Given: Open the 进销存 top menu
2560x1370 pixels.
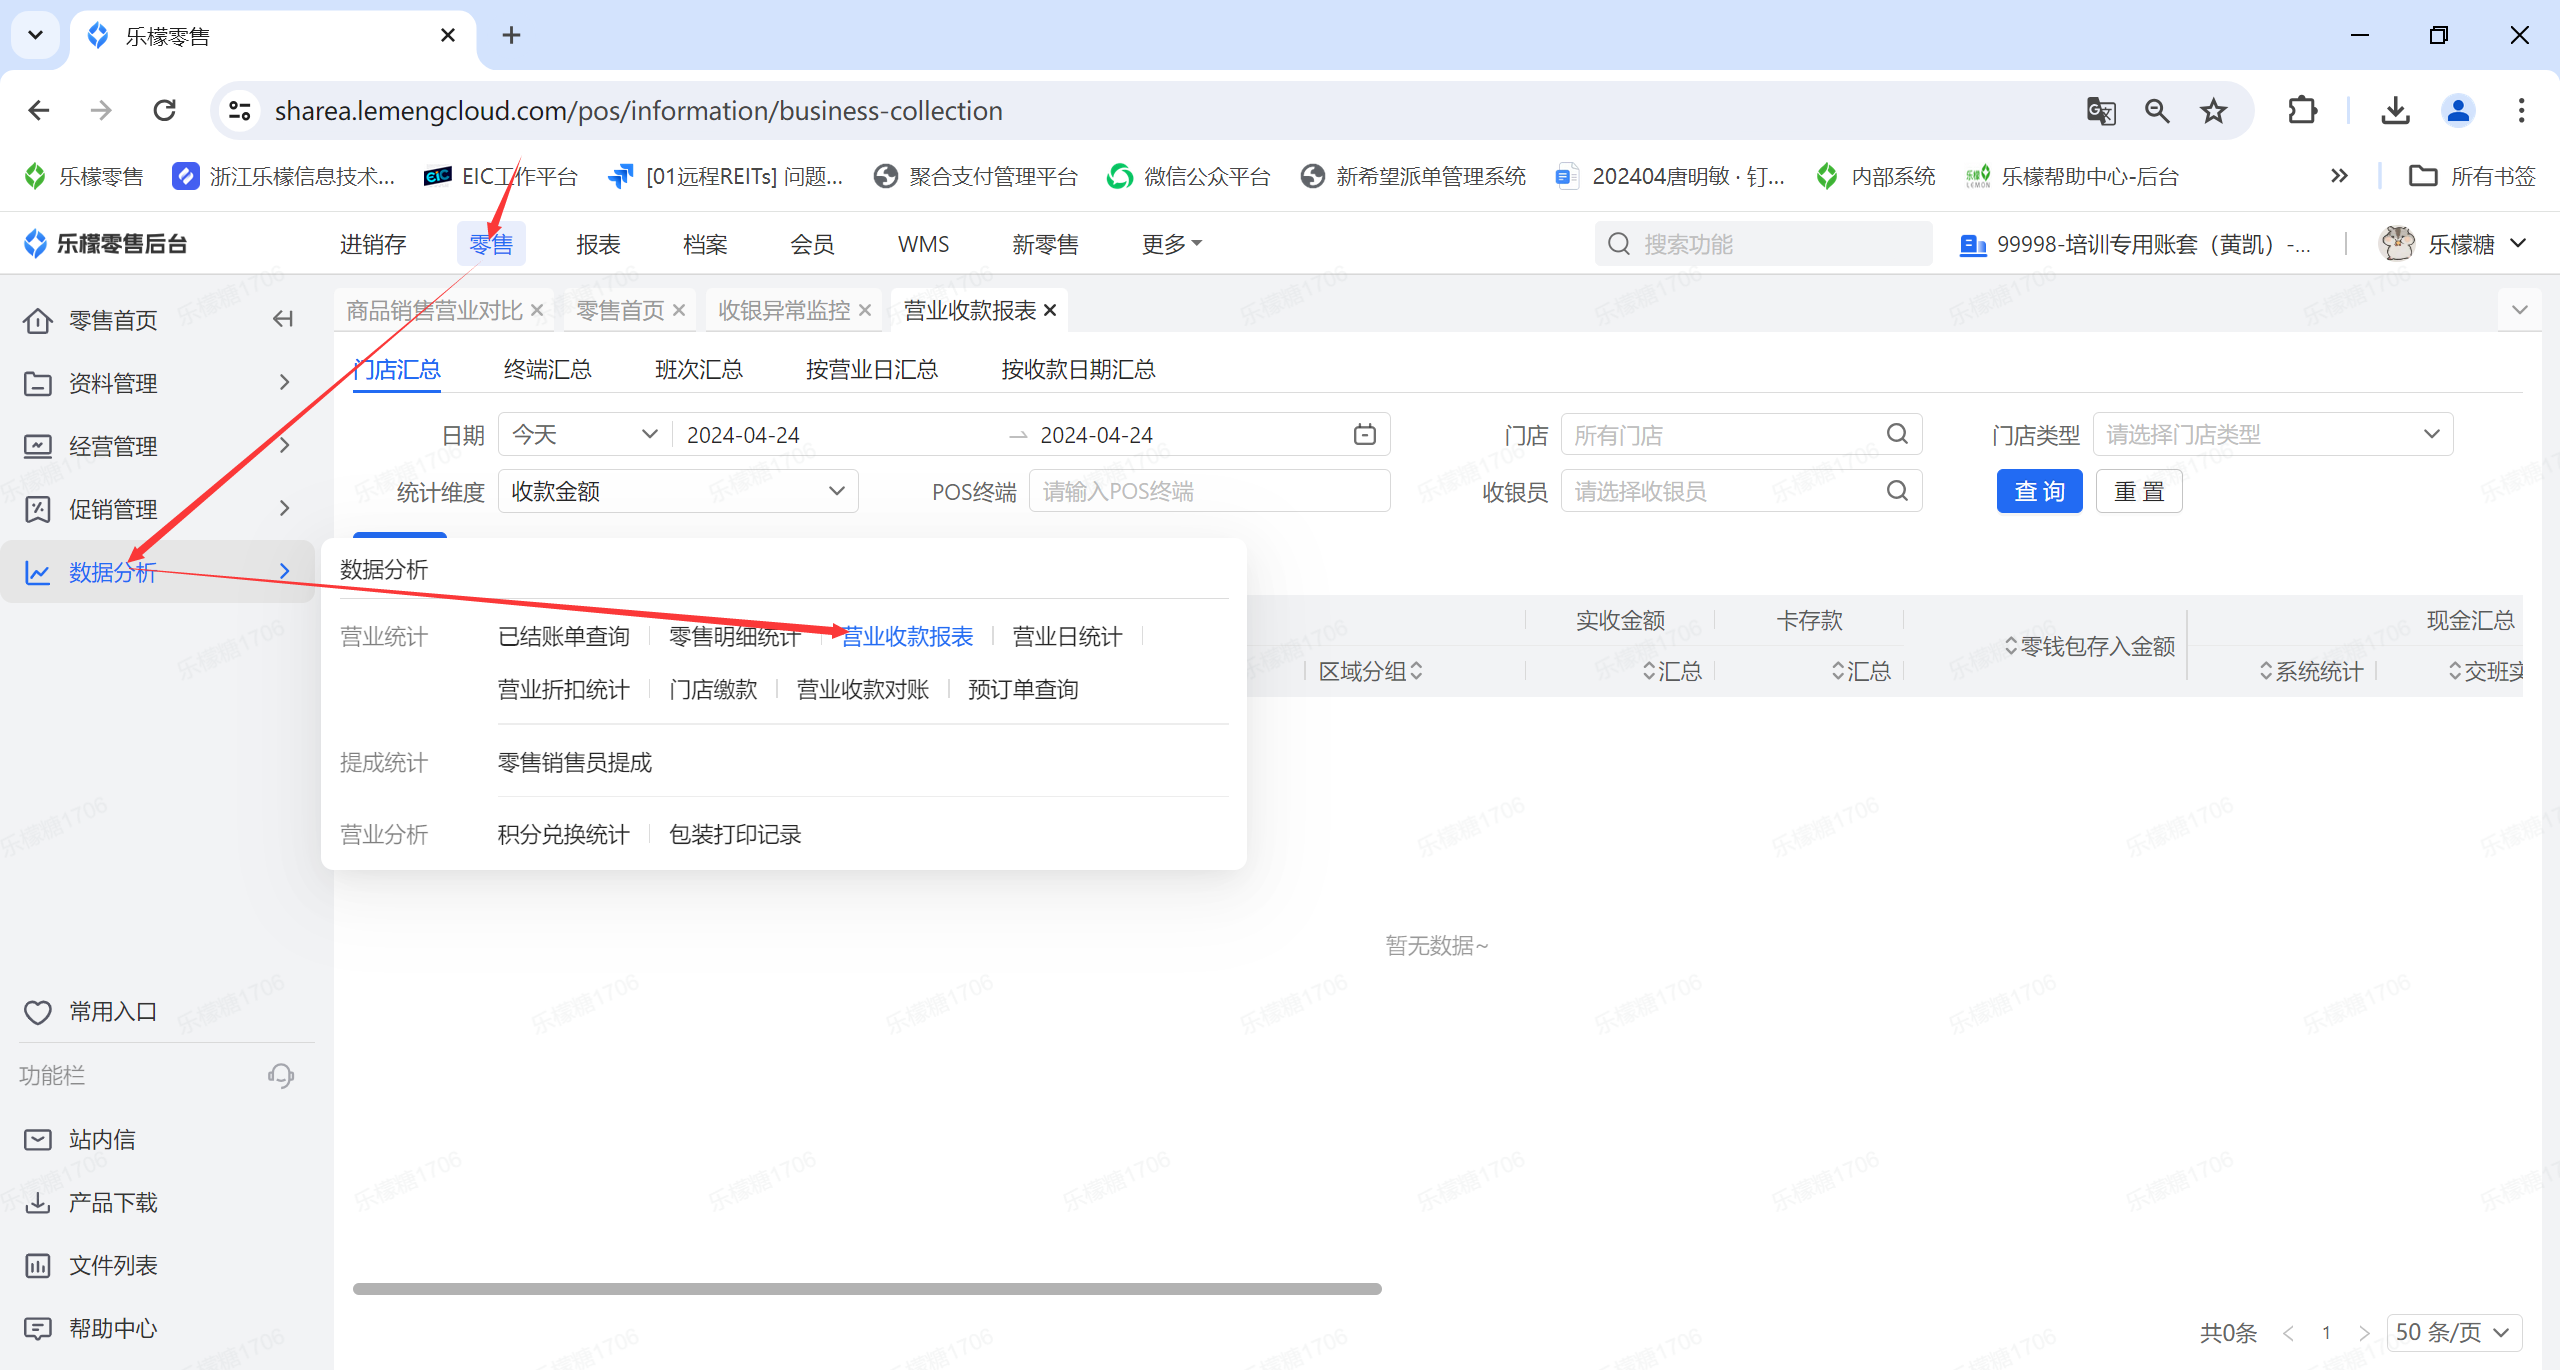Looking at the screenshot, I should 373,244.
